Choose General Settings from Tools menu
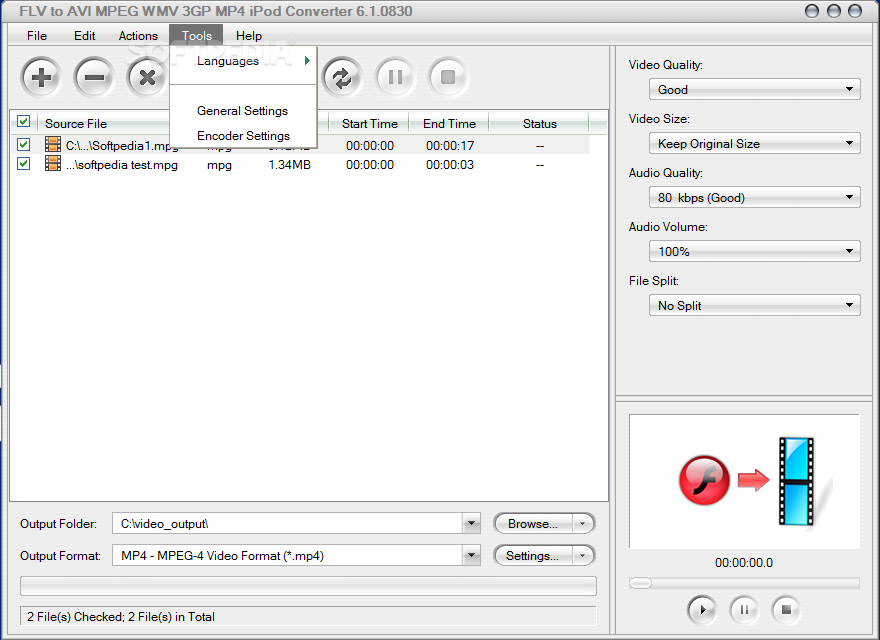 [x=242, y=111]
